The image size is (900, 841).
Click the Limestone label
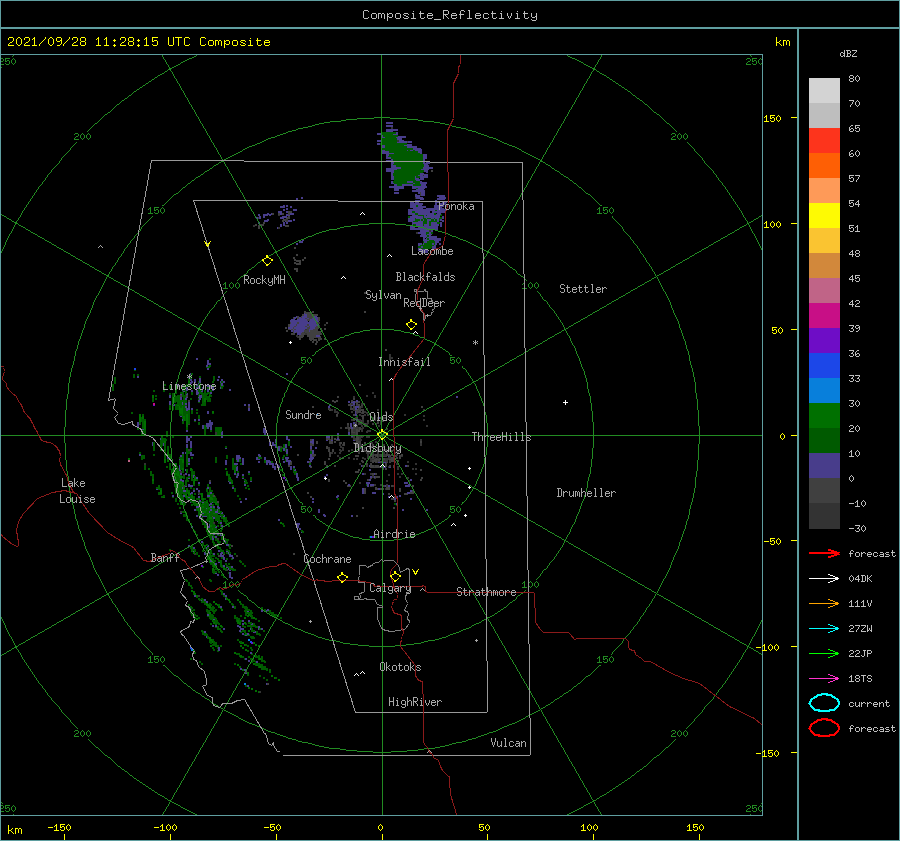click(189, 386)
